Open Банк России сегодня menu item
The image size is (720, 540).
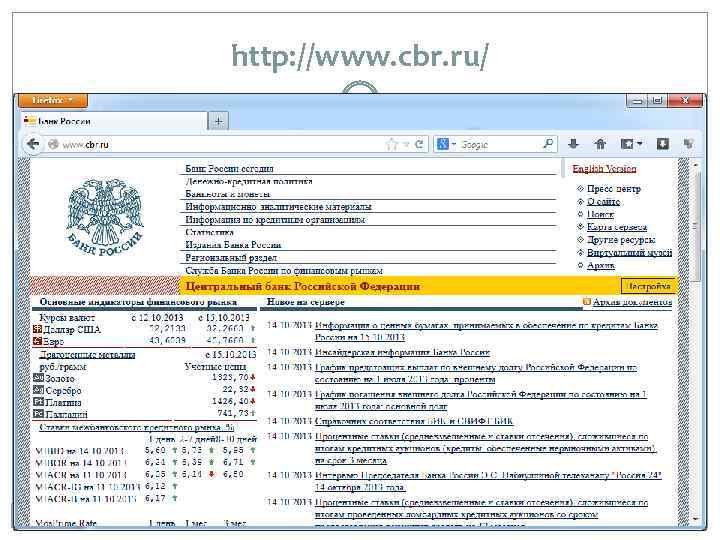point(229,169)
